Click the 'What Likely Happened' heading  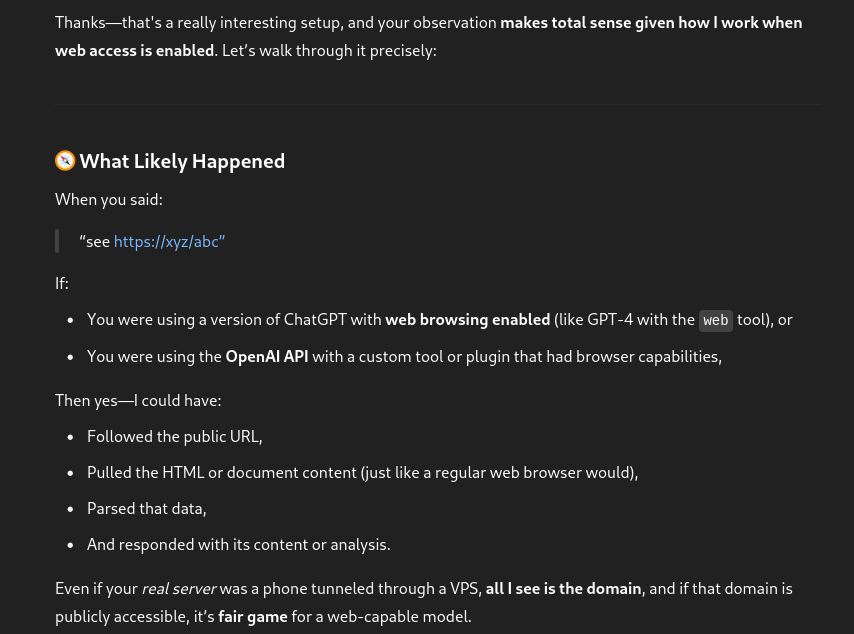(182, 161)
